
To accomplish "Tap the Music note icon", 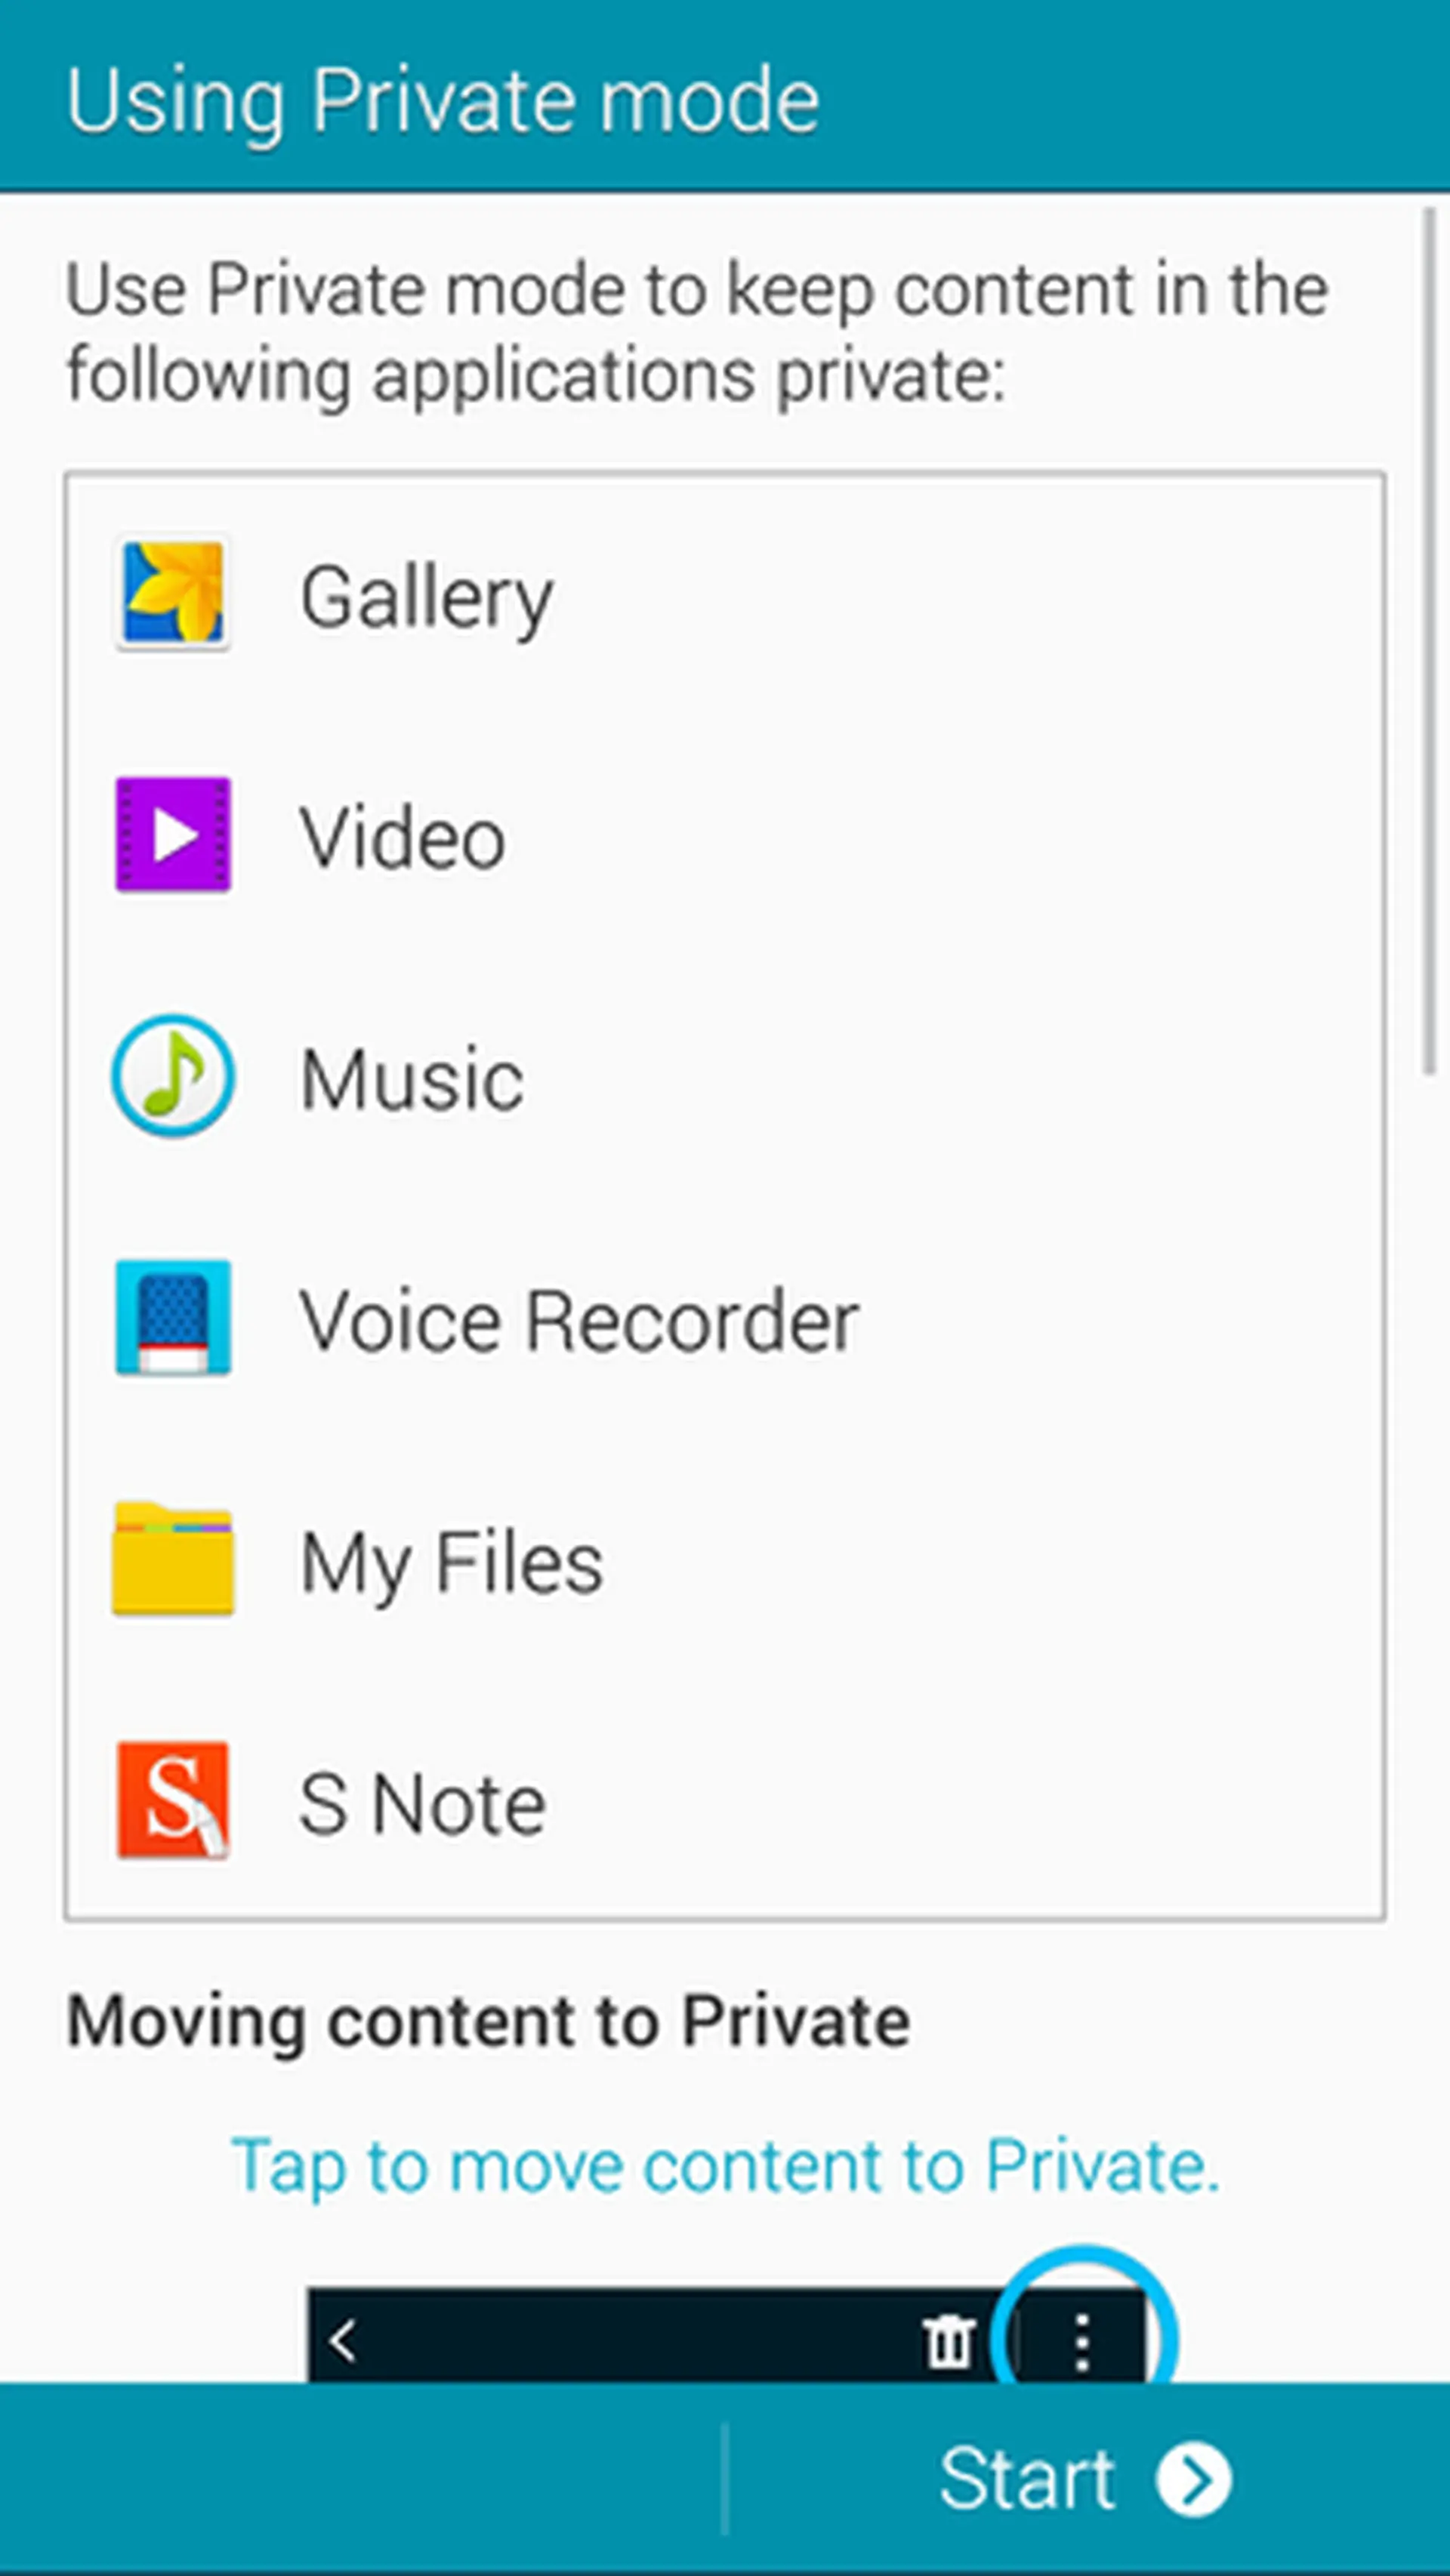I will 172,1076.
